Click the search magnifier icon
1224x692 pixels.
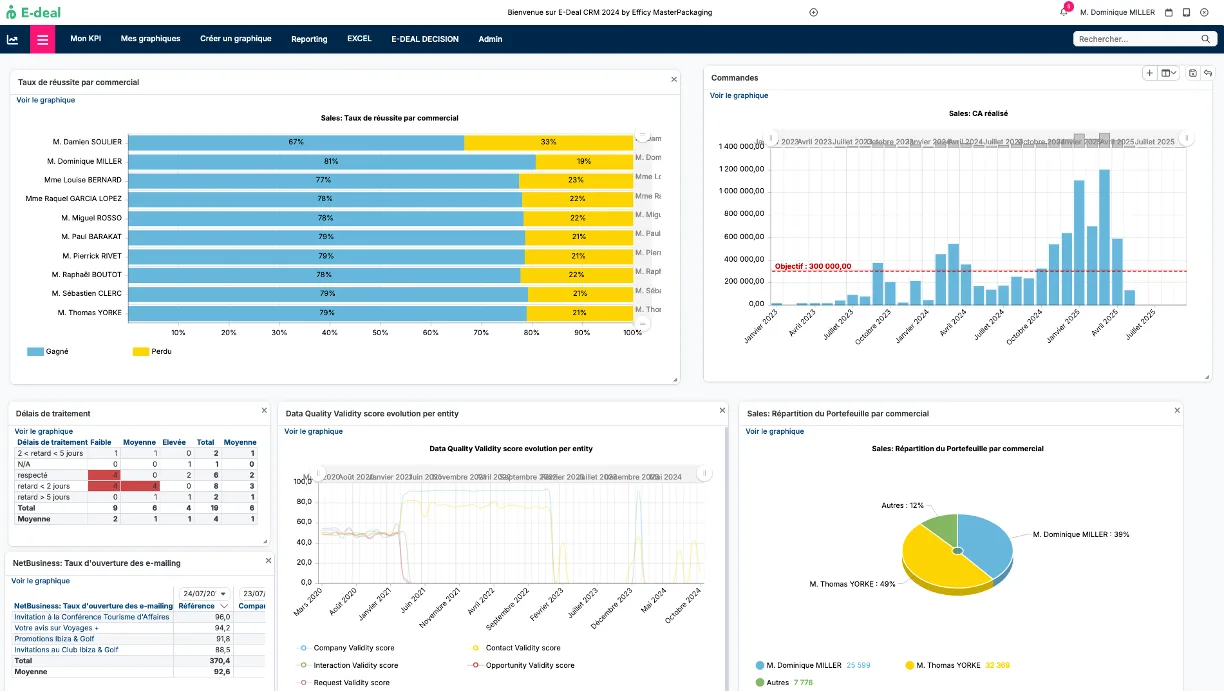(1206, 39)
